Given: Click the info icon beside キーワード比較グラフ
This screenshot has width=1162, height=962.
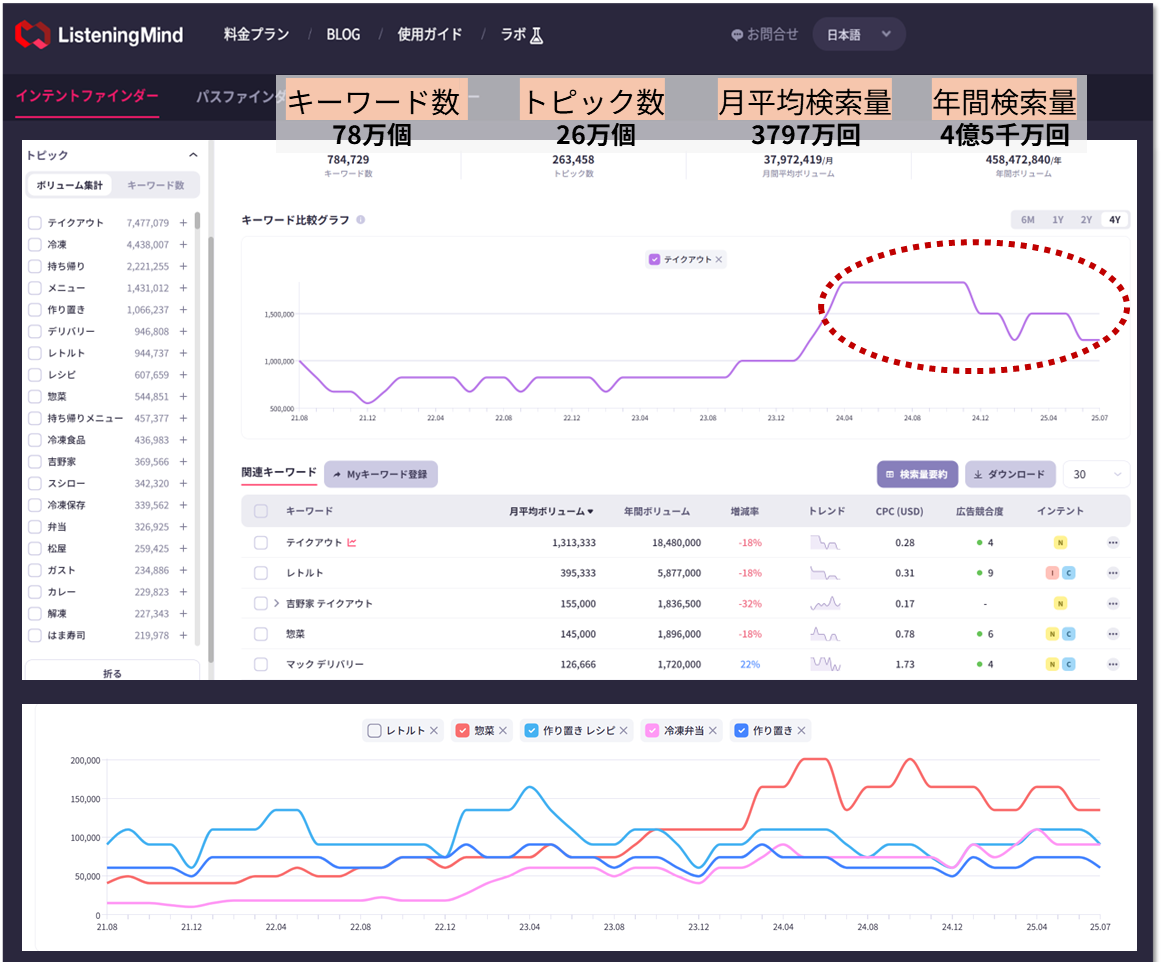Looking at the screenshot, I should pyautogui.click(x=360, y=220).
